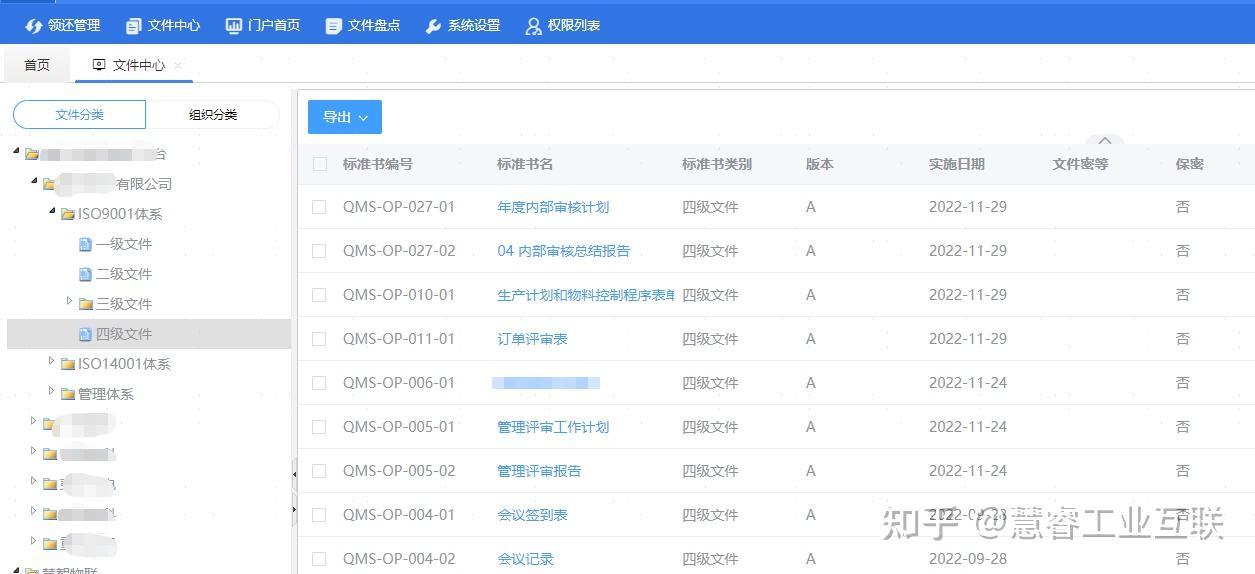Collapse the left panel with splitter arrow

(294, 474)
